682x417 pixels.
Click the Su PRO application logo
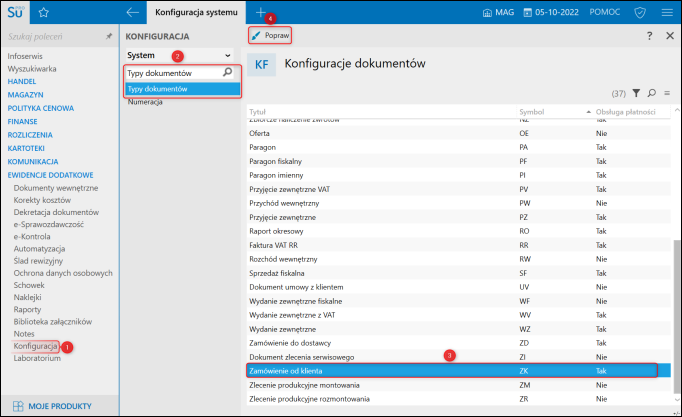tap(15, 12)
